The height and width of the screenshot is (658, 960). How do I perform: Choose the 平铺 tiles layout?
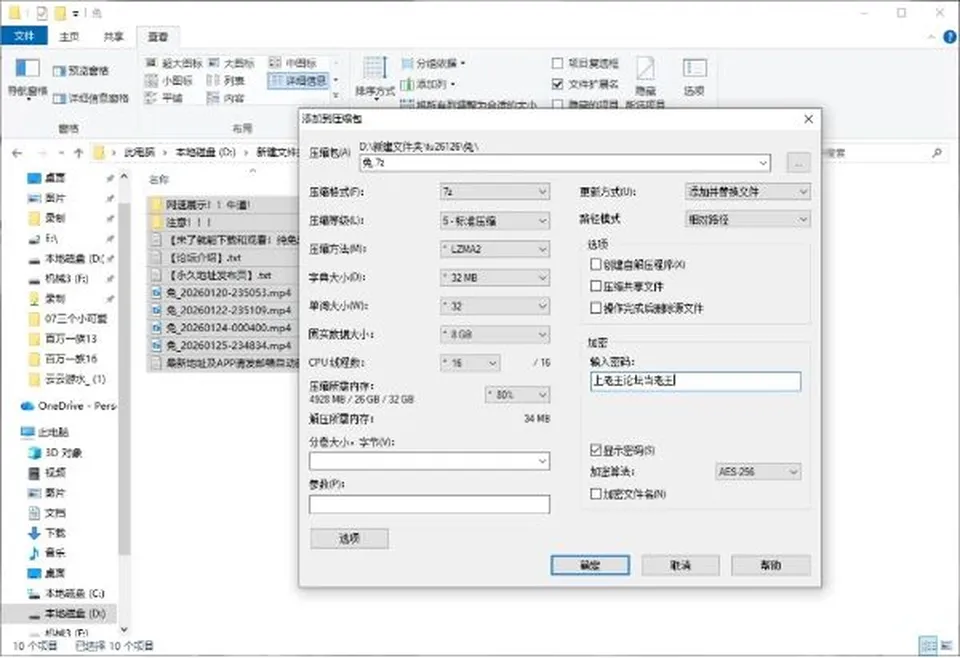pos(164,97)
